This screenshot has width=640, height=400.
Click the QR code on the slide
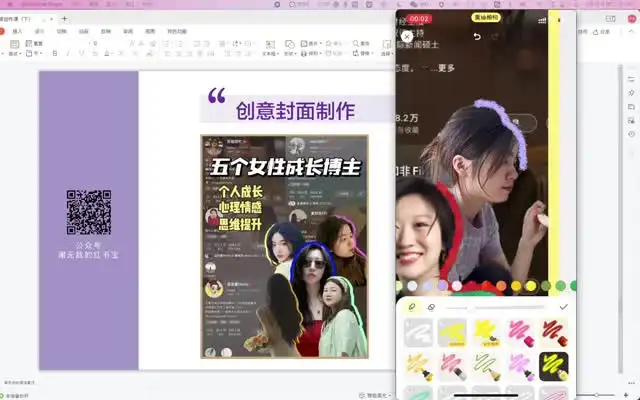coord(88,212)
